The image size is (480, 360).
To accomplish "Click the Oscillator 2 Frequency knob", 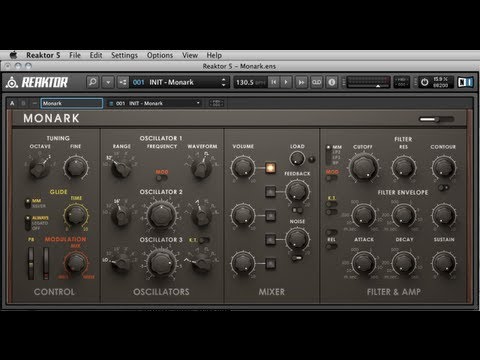I will (x=162, y=215).
